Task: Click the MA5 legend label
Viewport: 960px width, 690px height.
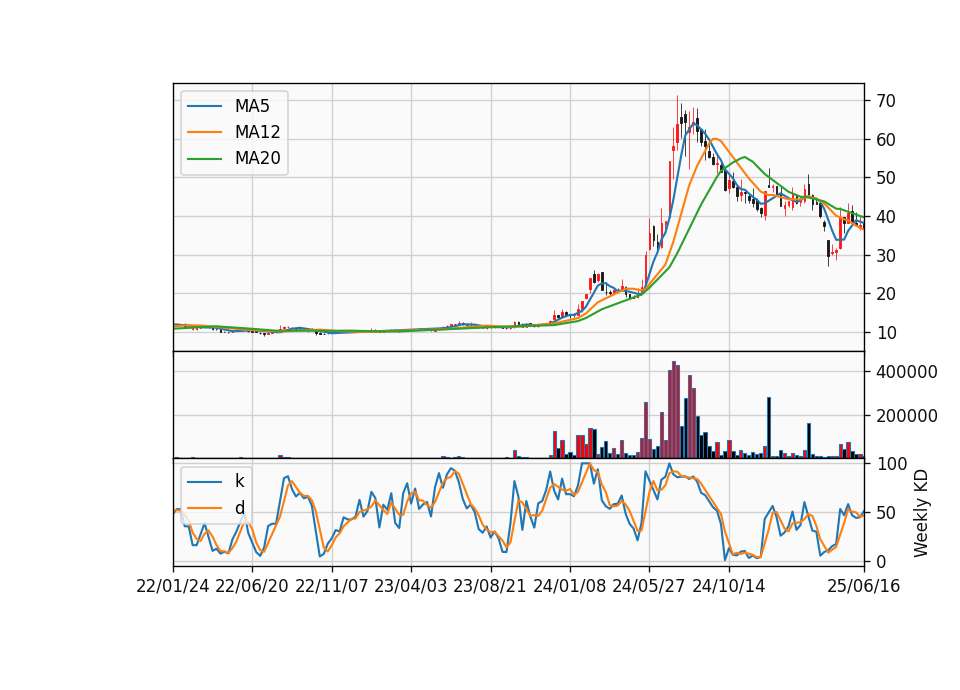Action: click(252, 106)
